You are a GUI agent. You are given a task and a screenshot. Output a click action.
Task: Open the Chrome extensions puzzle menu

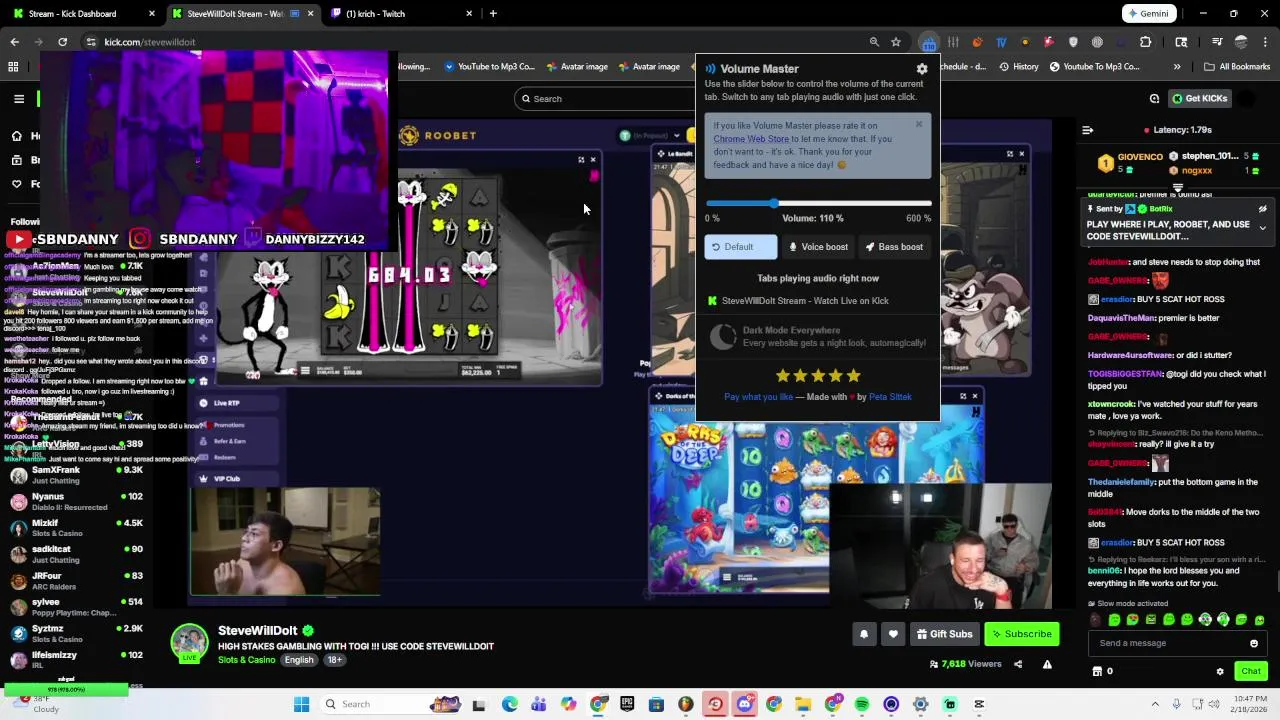(1146, 42)
